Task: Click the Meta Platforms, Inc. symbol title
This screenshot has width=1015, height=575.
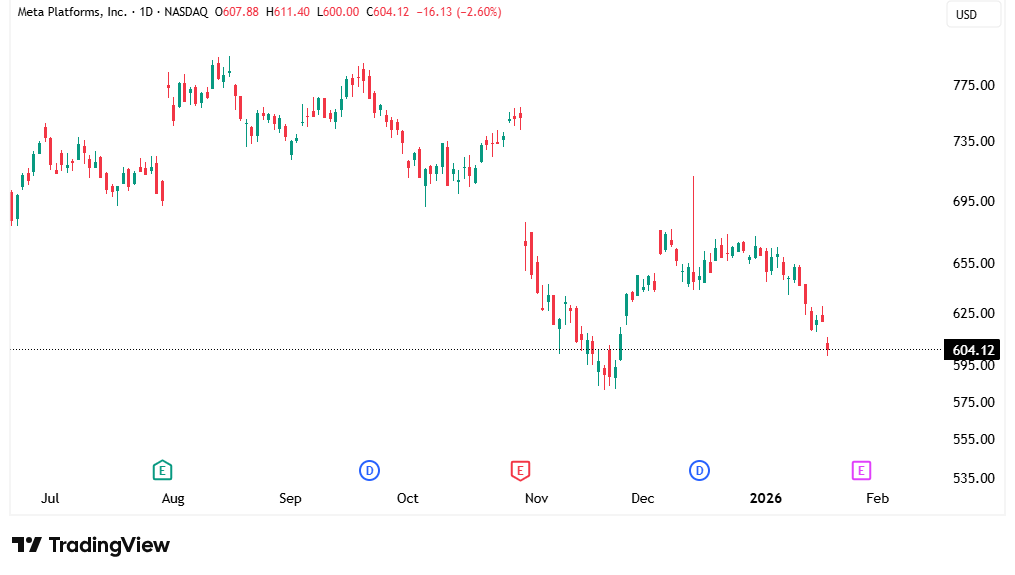Action: [x=73, y=12]
